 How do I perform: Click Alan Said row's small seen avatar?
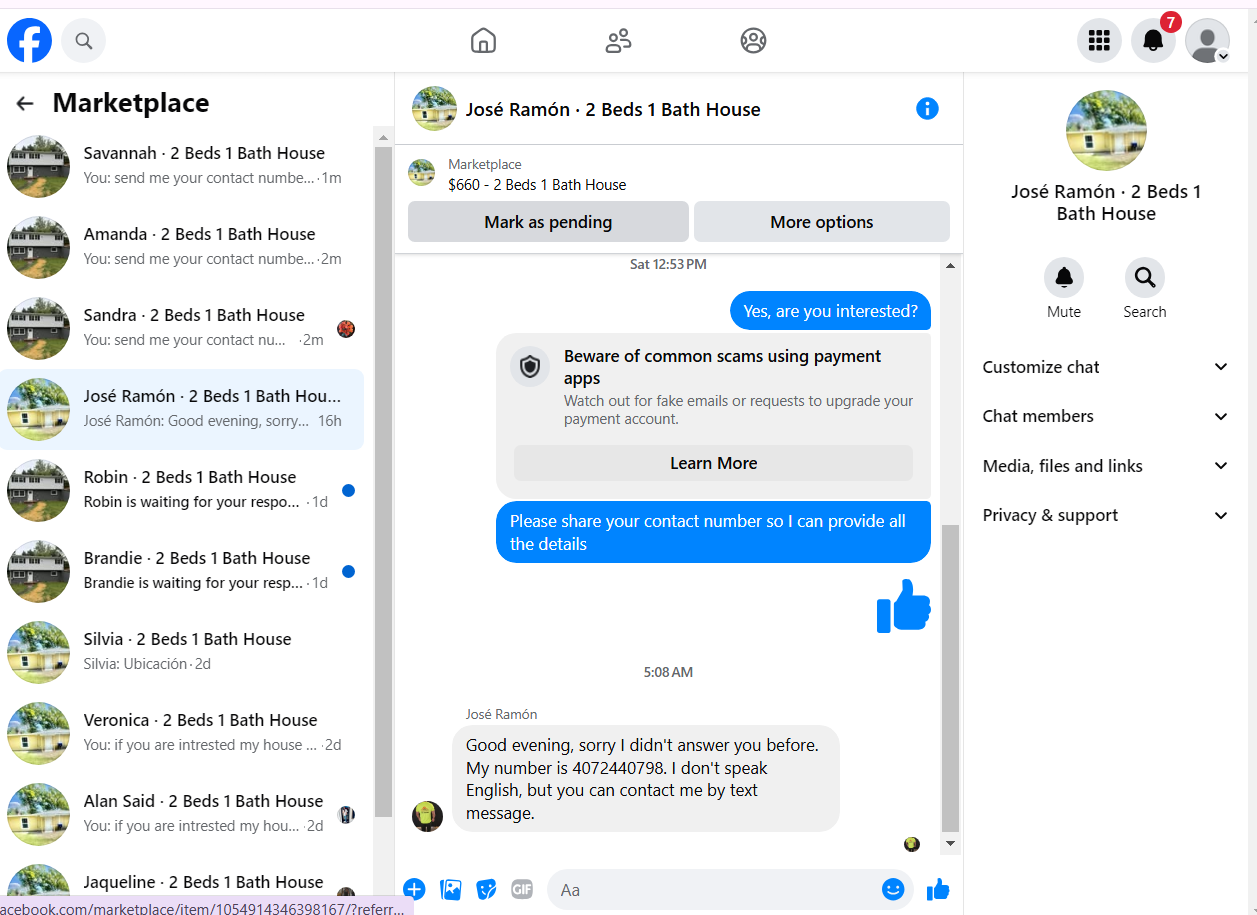[x=346, y=814]
